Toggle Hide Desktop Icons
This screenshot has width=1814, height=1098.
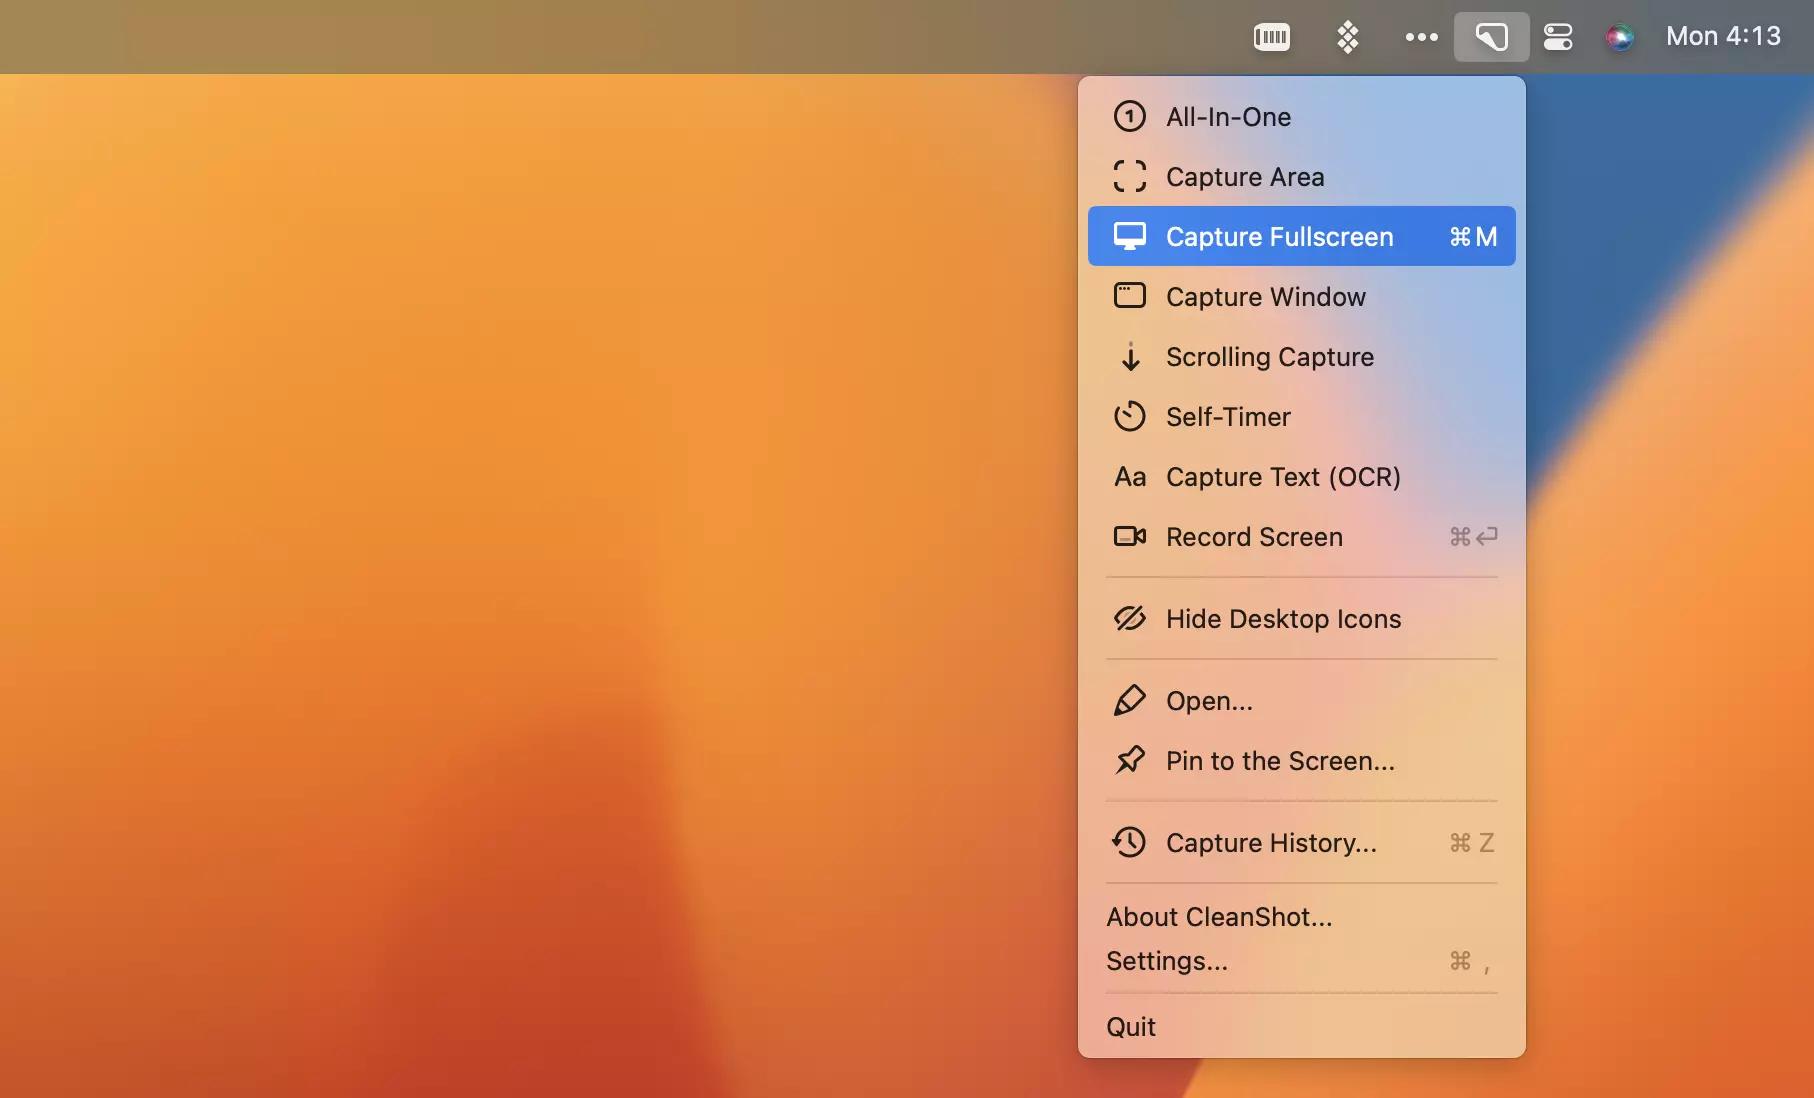tap(1302, 619)
